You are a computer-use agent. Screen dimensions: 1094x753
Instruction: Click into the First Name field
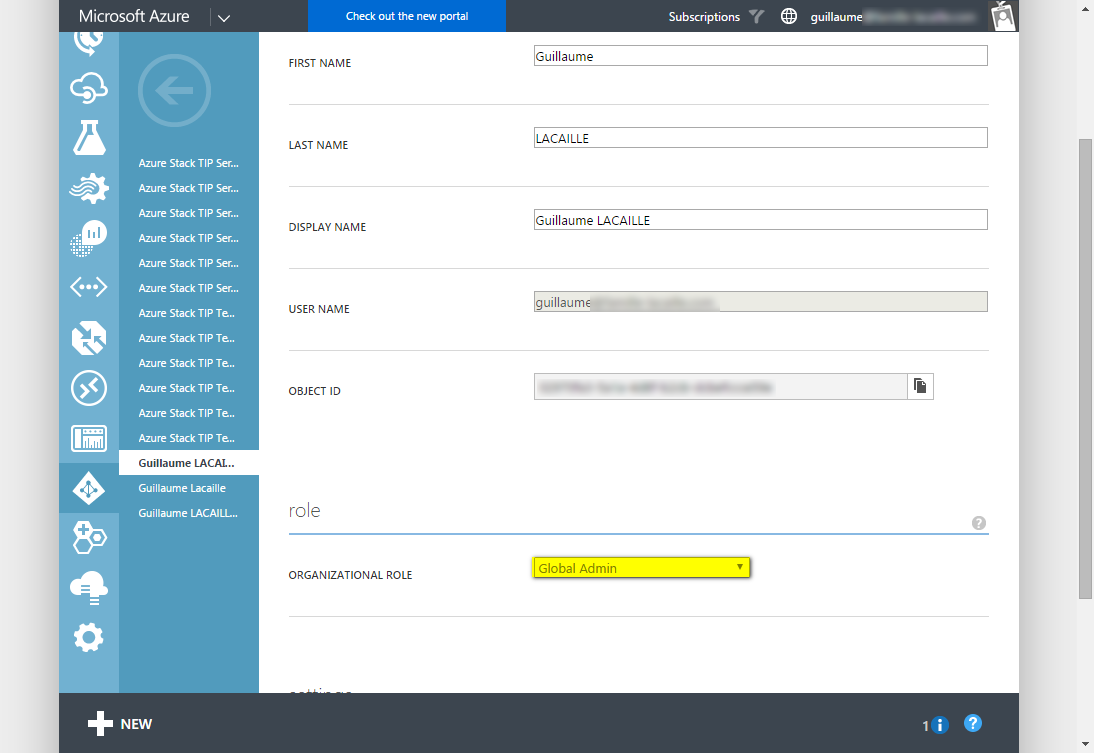point(760,56)
